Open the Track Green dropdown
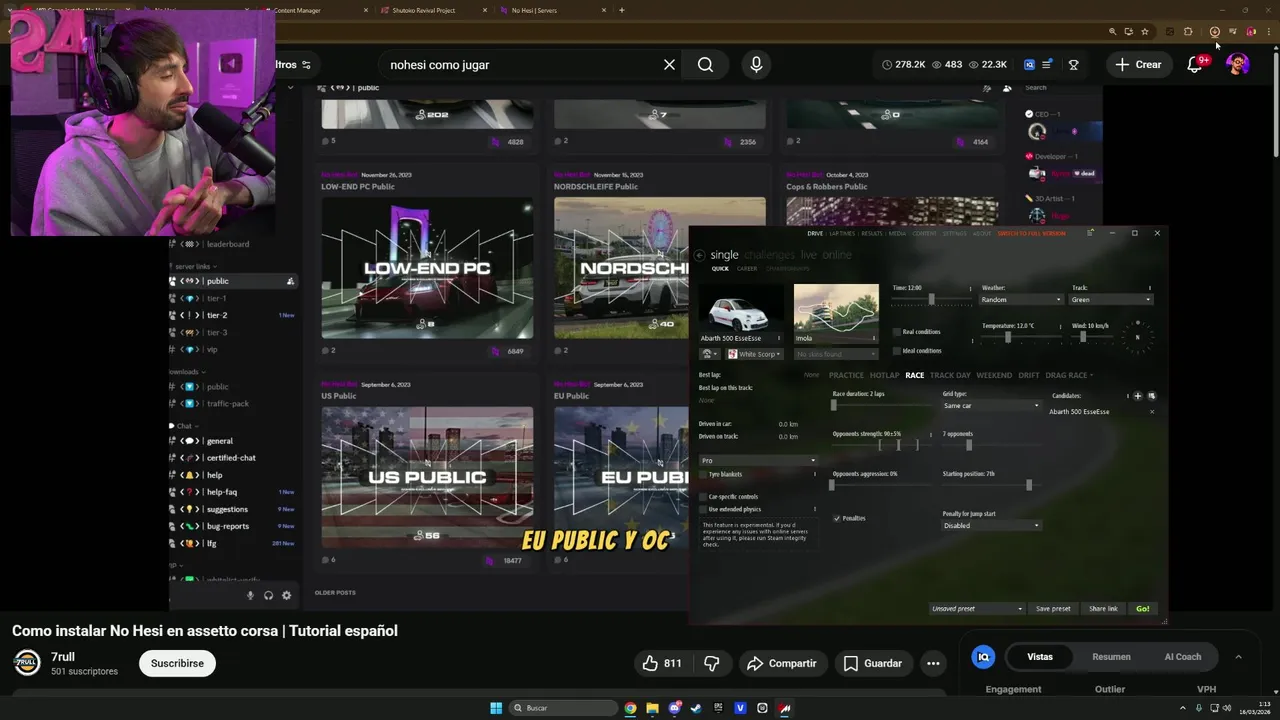Screen dimensions: 1280x720 (x=1111, y=300)
